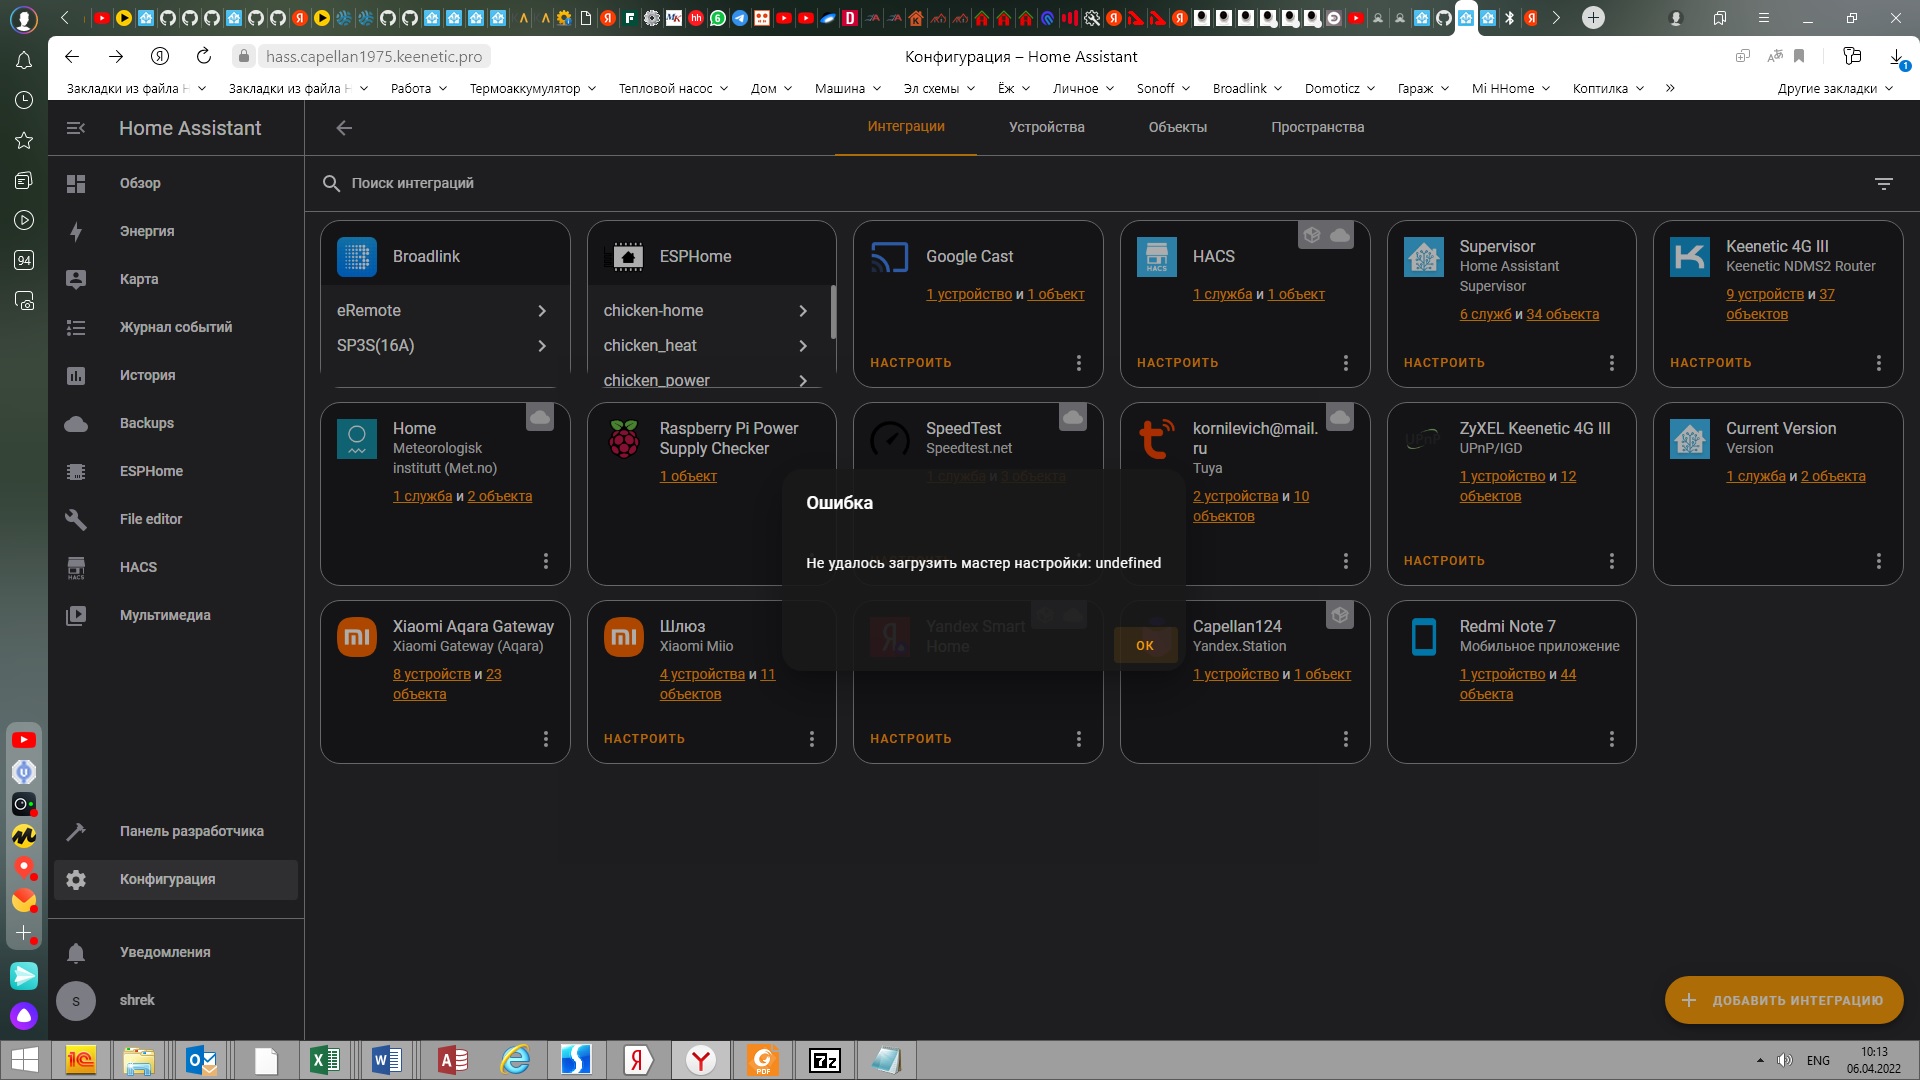The width and height of the screenshot is (1920, 1080).
Task: Open the Supervisor card three-dot menu
Action: pos(1612,363)
